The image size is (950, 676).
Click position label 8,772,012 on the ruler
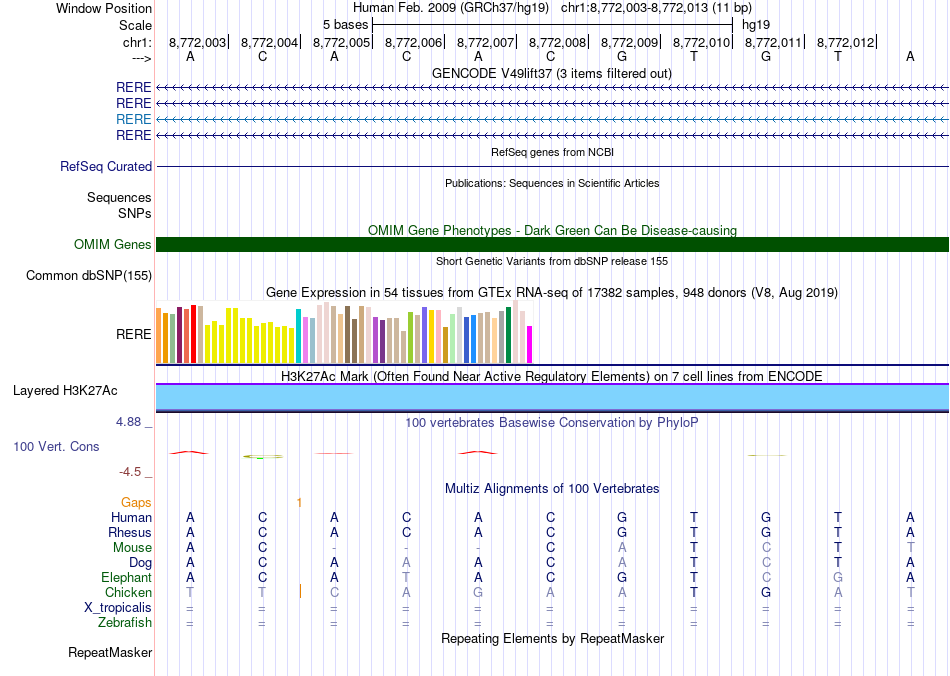tap(845, 42)
